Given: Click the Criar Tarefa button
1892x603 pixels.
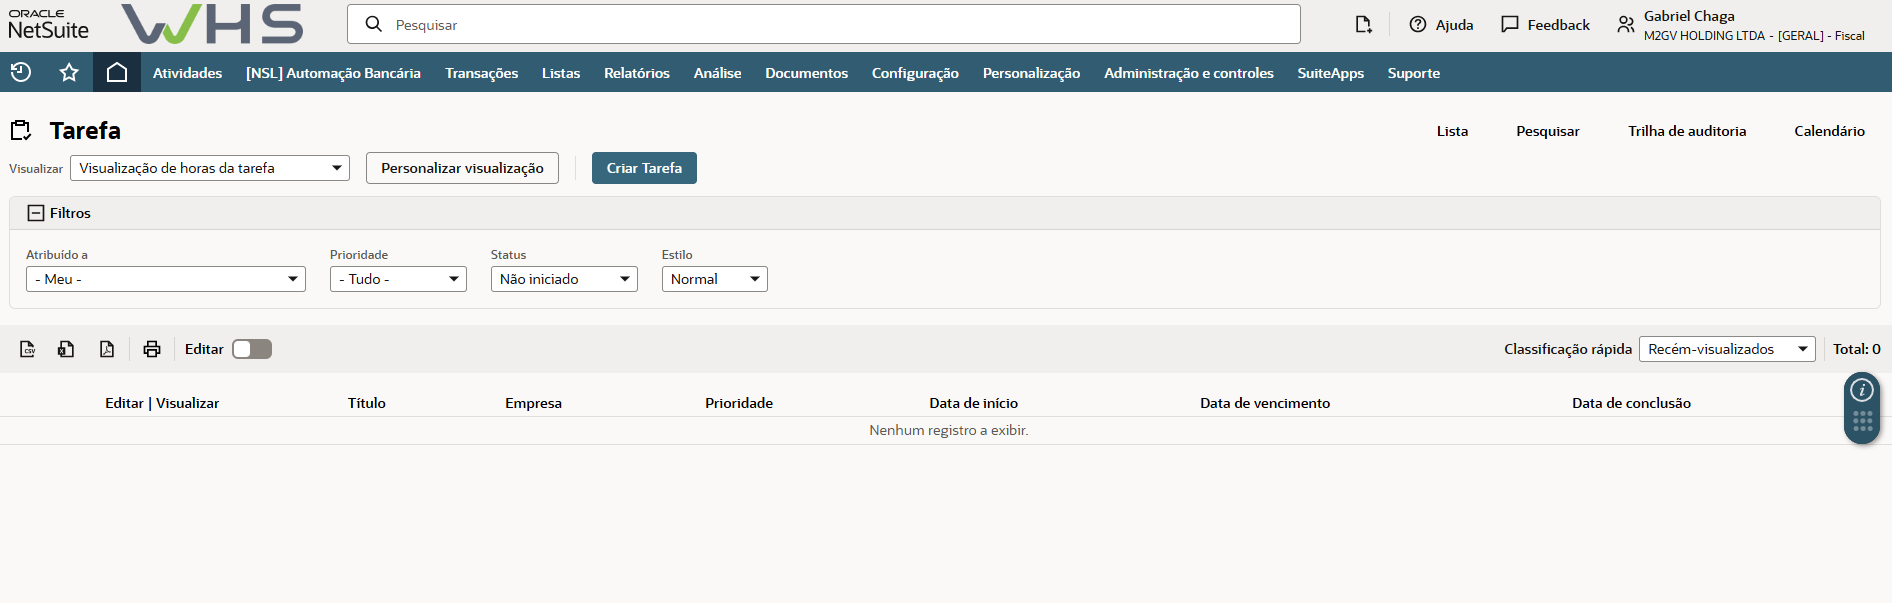Looking at the screenshot, I should click(x=644, y=168).
